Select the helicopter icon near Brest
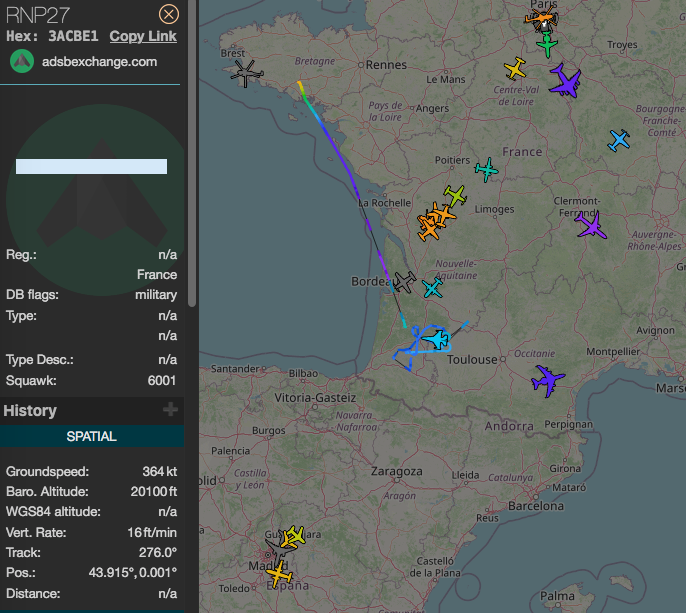Viewport: 686px width, 613px height. pos(246,73)
